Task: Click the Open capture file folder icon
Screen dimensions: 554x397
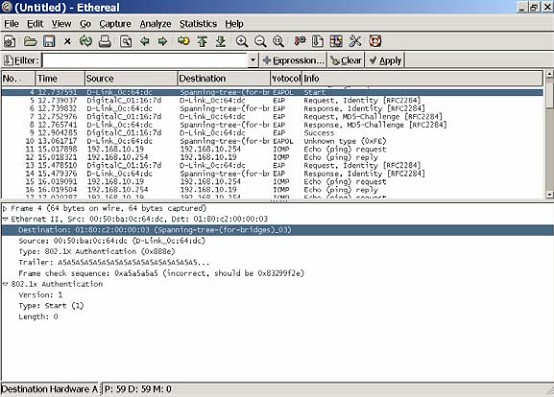Action: (x=30, y=41)
